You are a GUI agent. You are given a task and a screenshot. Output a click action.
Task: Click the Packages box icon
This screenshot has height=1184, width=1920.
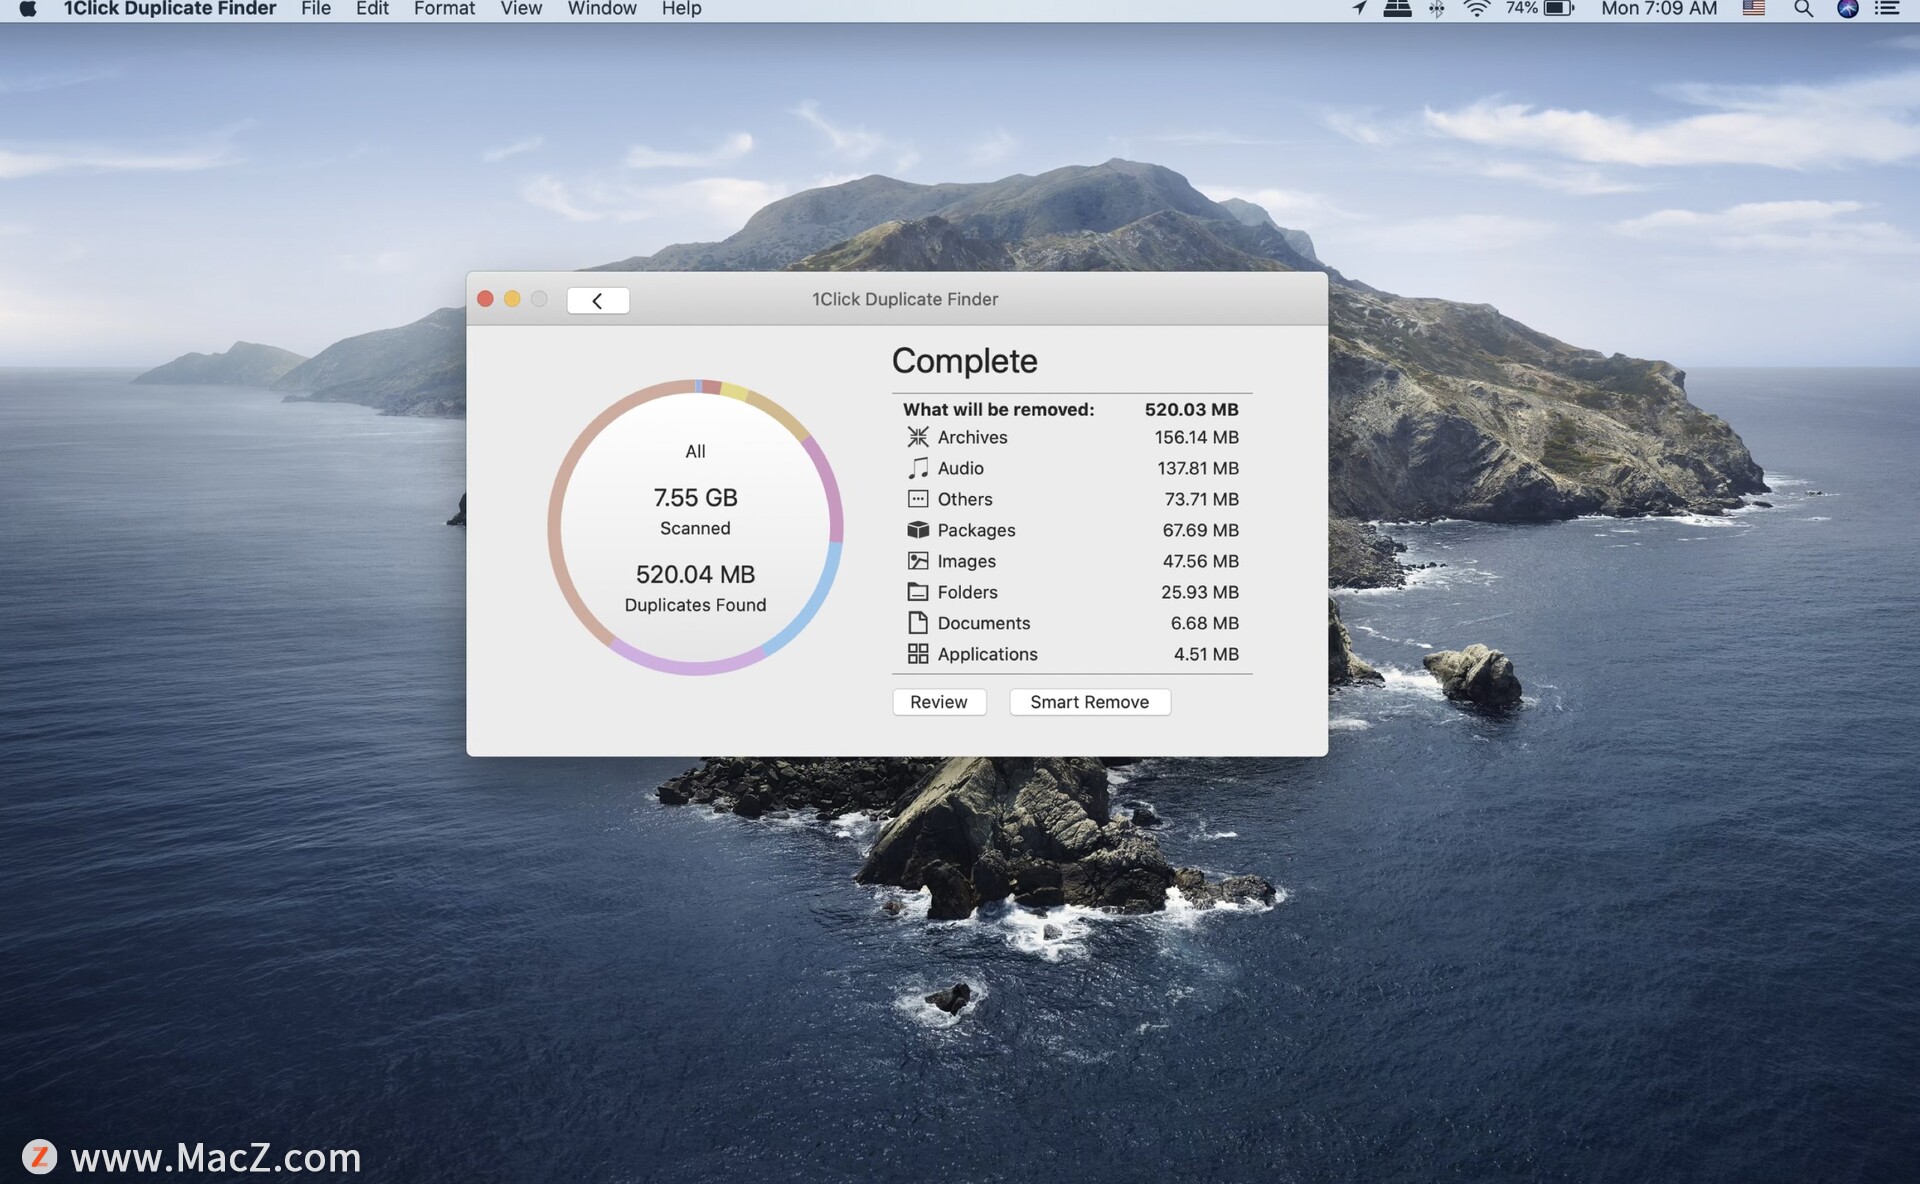917,530
